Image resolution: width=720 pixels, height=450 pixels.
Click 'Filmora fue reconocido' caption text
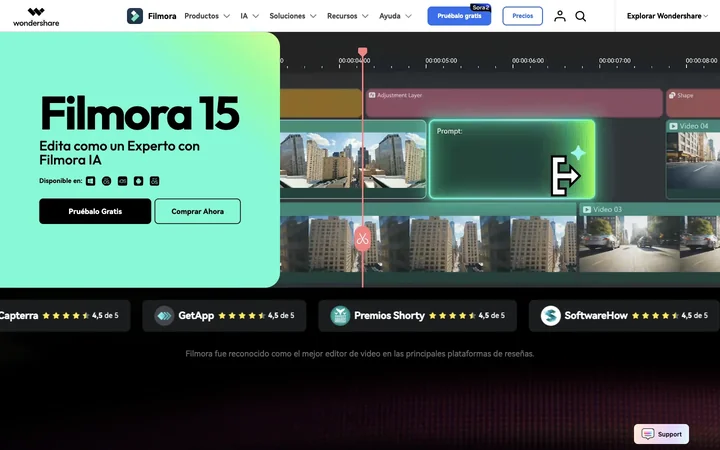[x=360, y=354]
